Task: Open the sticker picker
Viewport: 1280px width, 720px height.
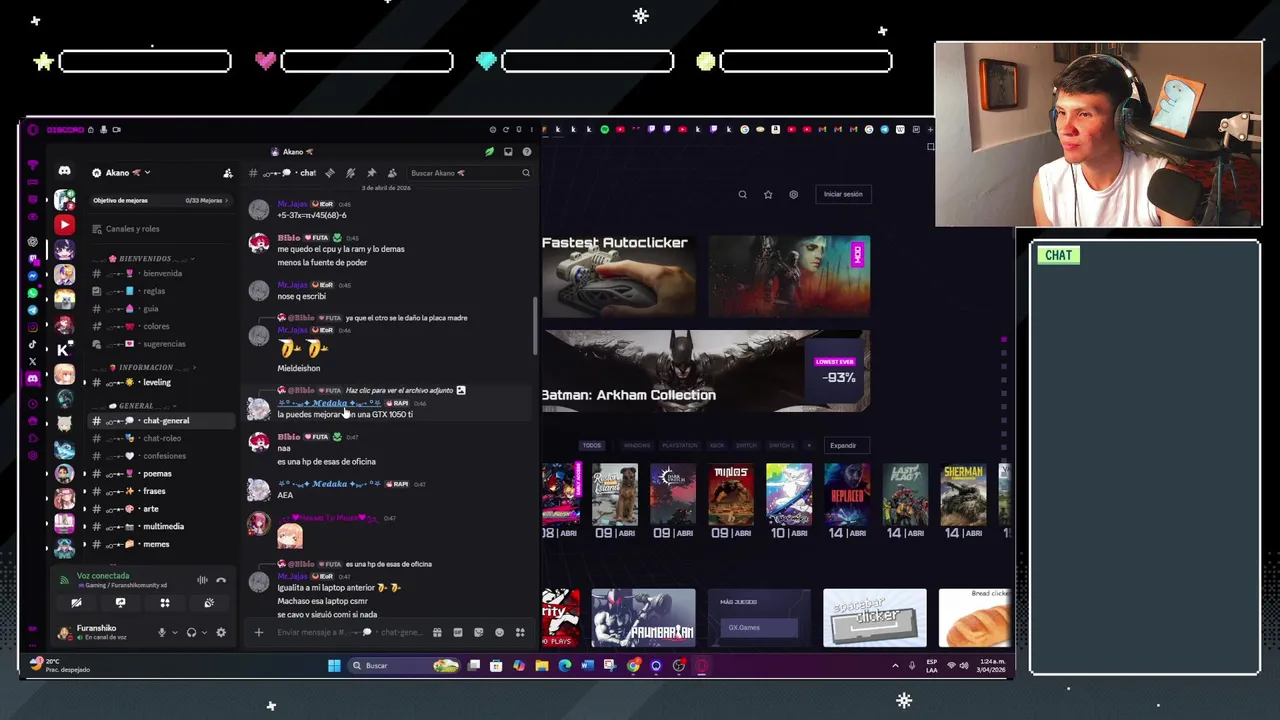Action: 479,632
